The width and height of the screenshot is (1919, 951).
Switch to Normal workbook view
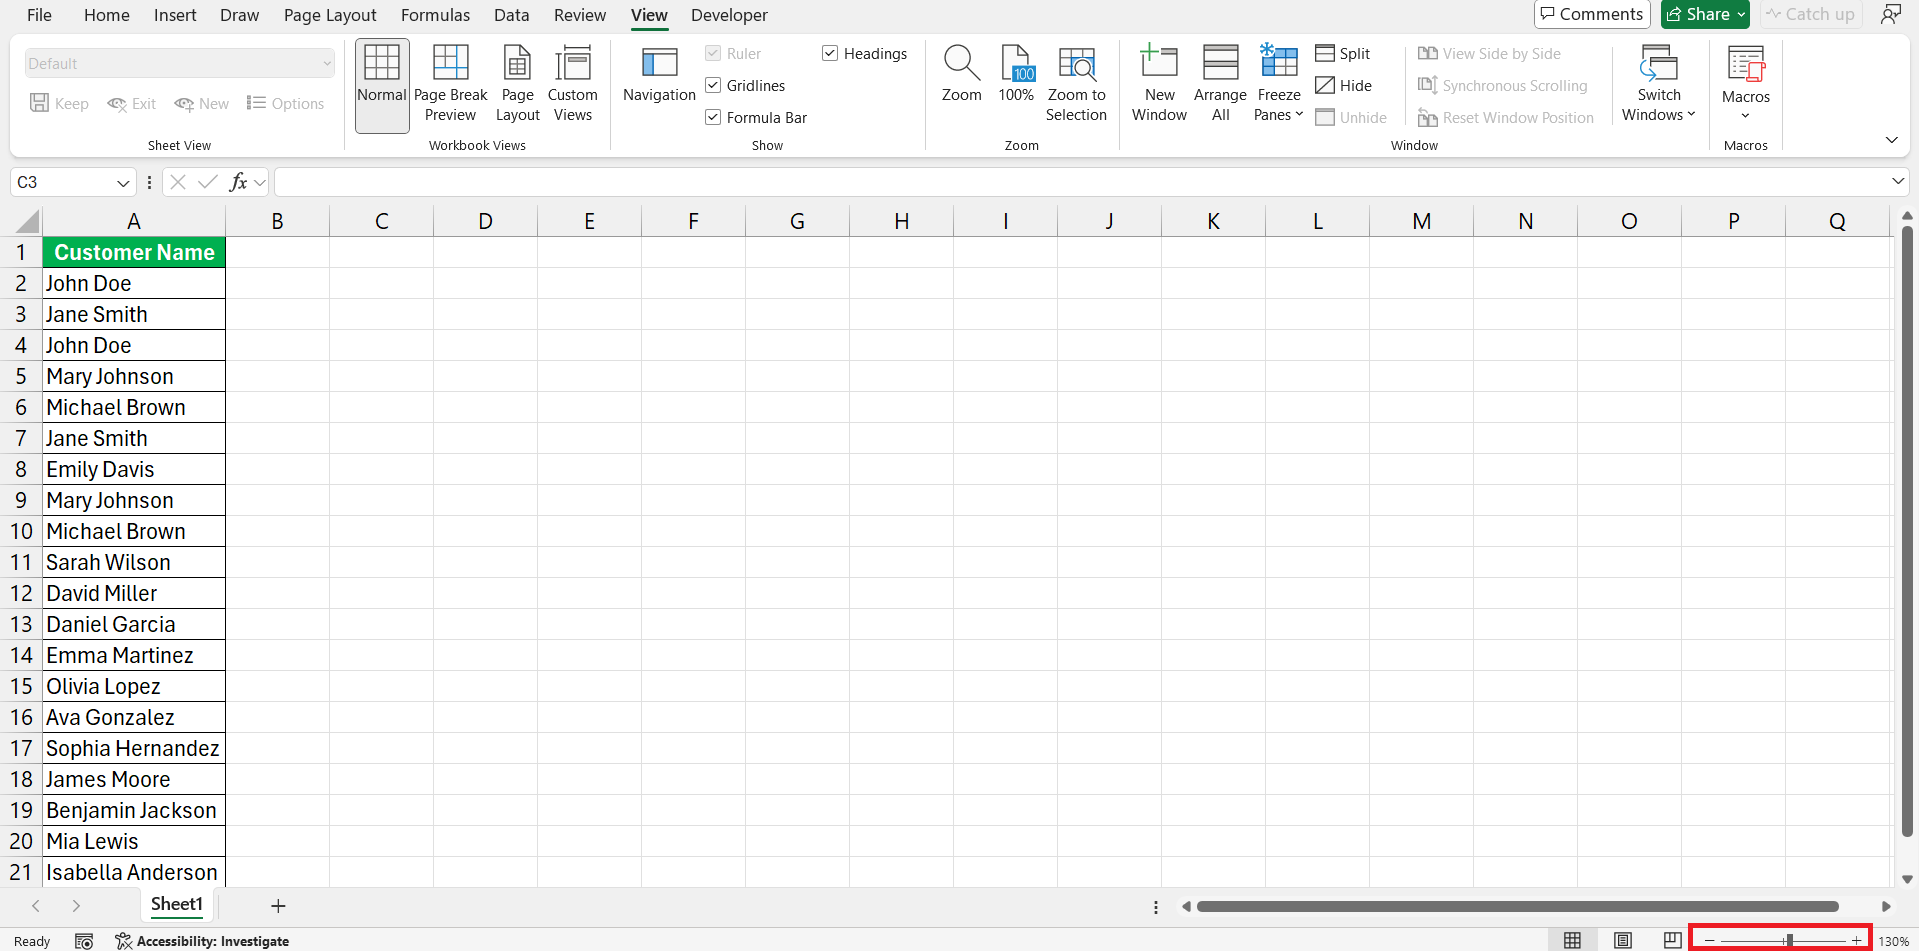pos(382,85)
